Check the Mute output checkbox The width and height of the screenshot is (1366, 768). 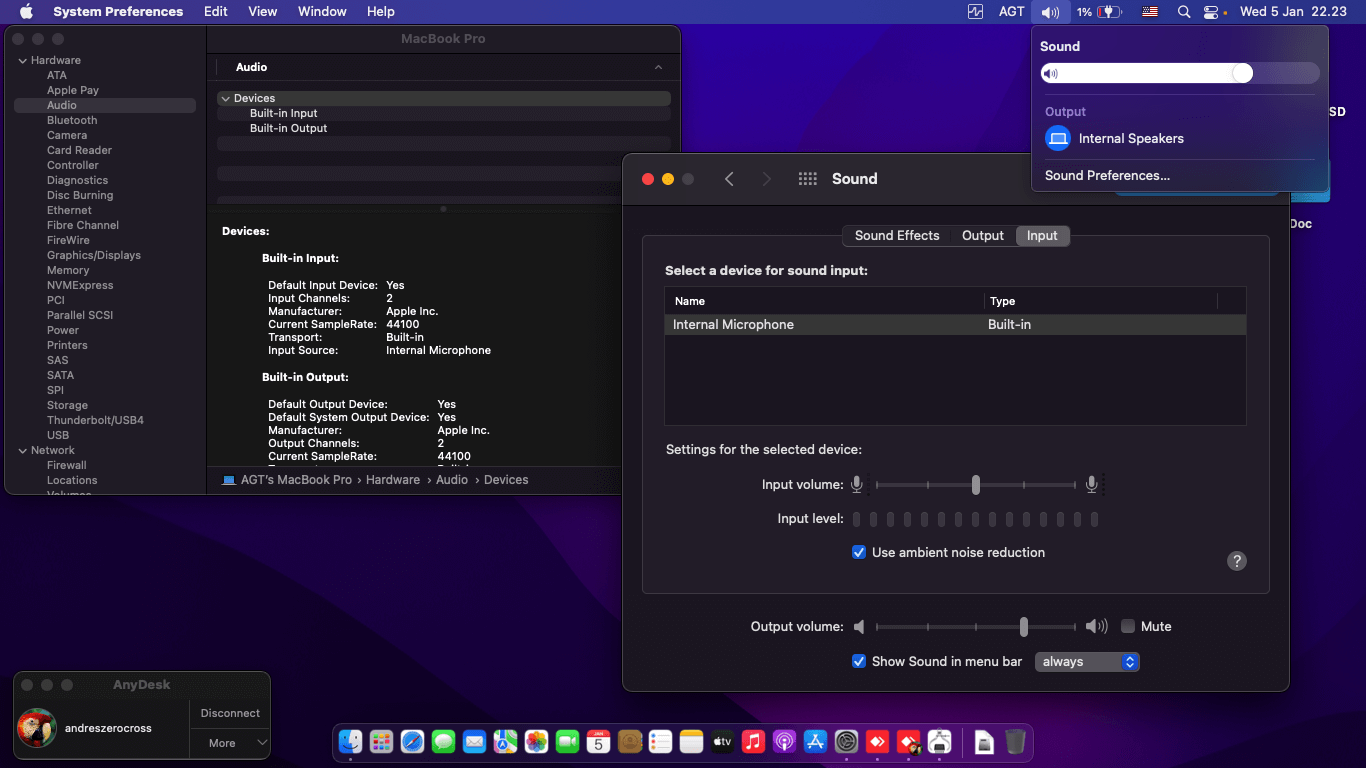coord(1128,627)
